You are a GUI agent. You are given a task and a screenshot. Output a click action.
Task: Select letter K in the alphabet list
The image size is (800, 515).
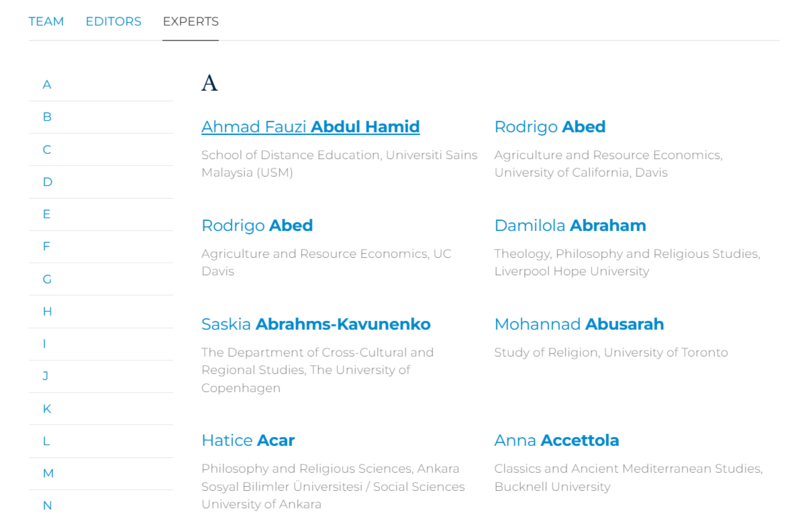47,408
